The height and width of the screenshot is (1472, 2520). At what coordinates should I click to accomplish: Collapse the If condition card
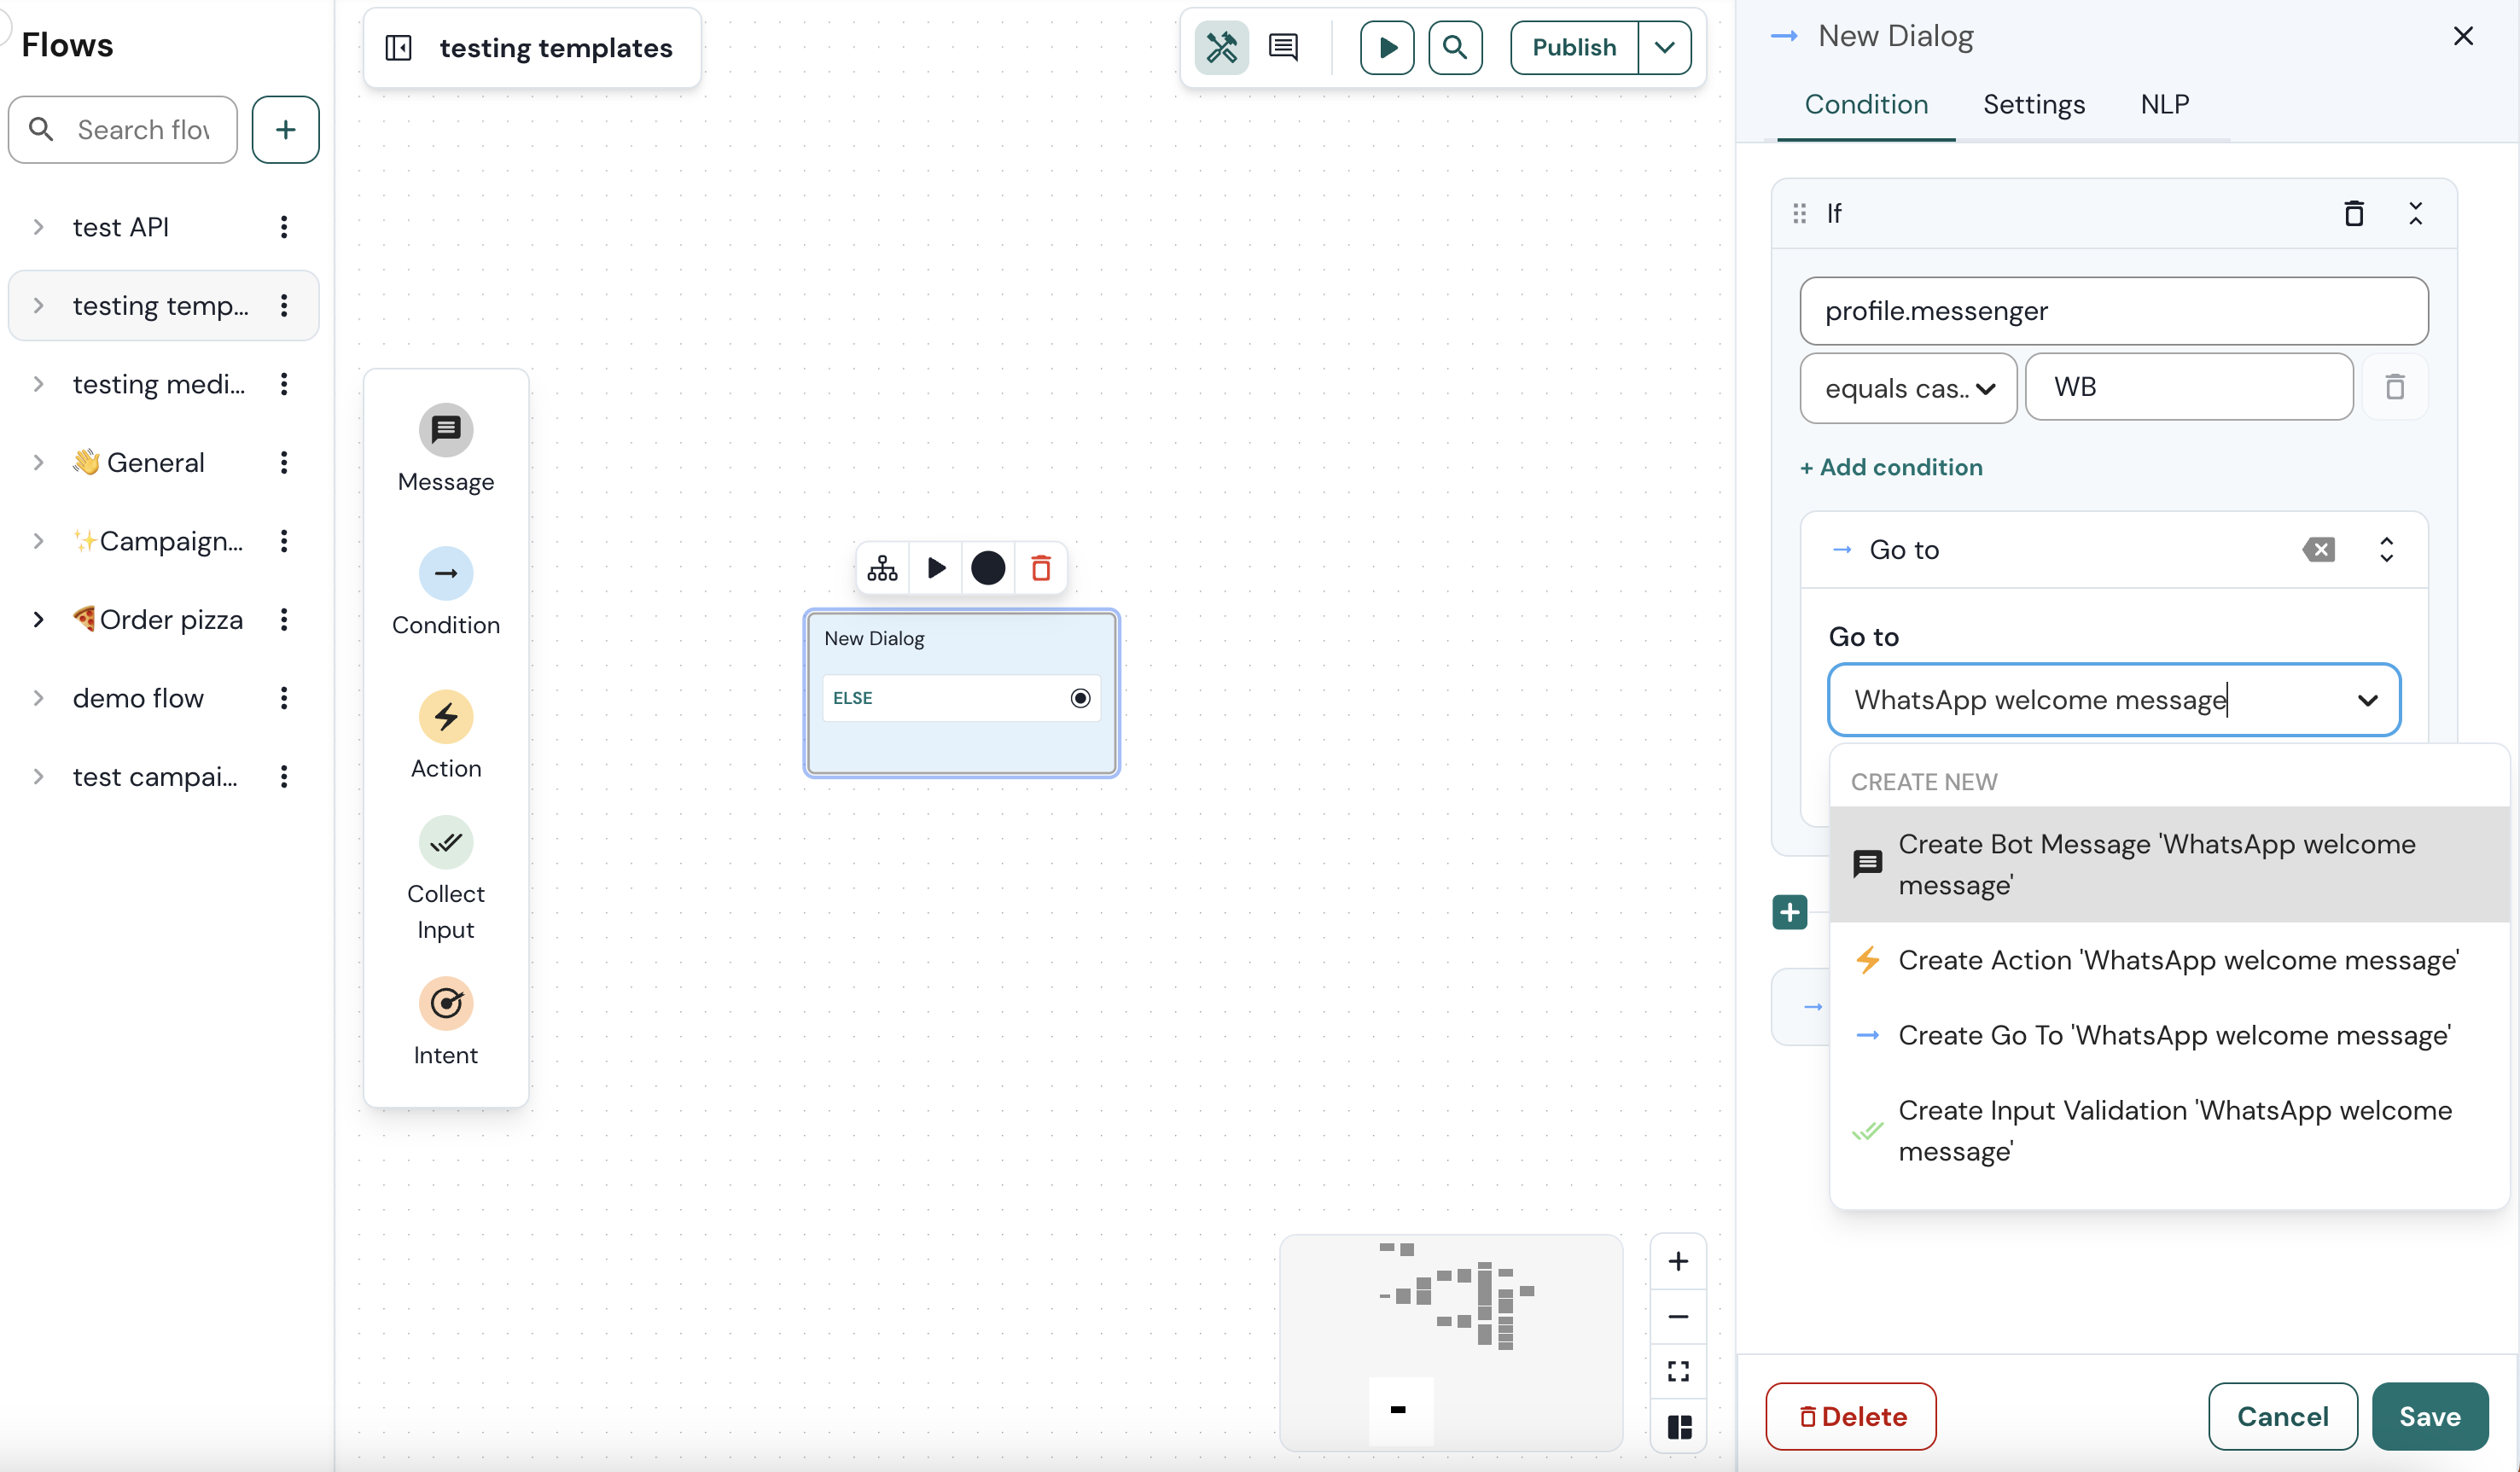click(2416, 213)
